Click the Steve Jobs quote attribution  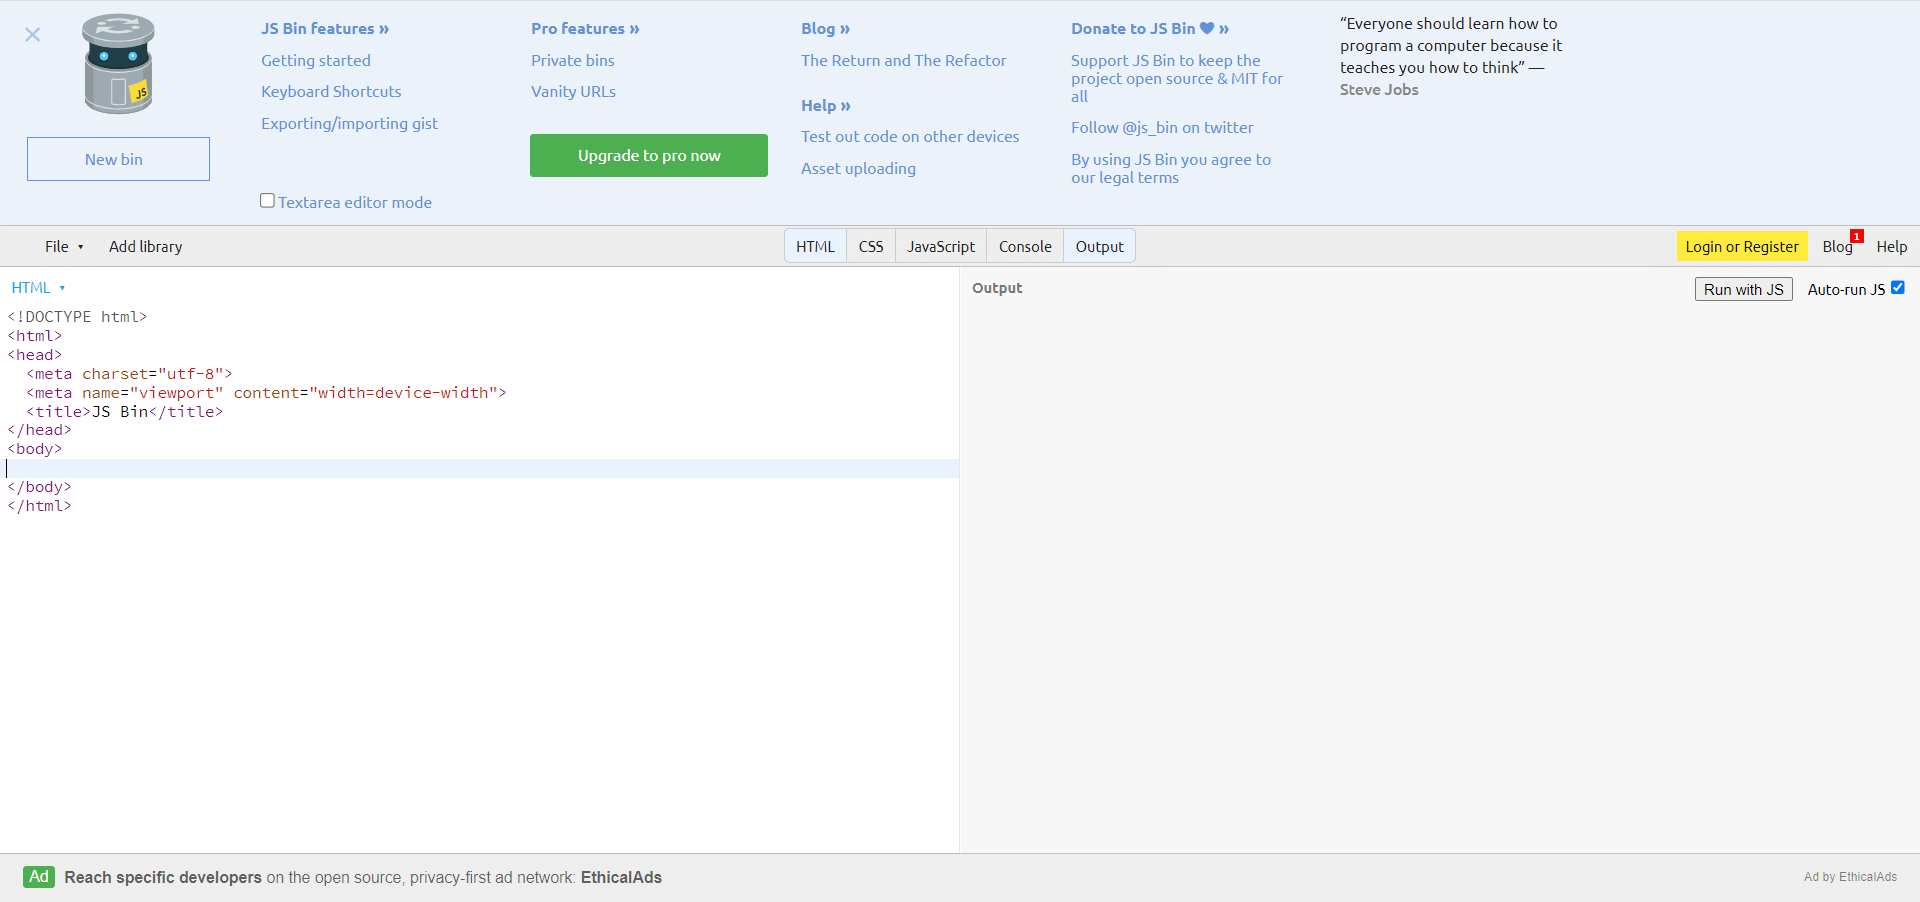pyautogui.click(x=1379, y=90)
